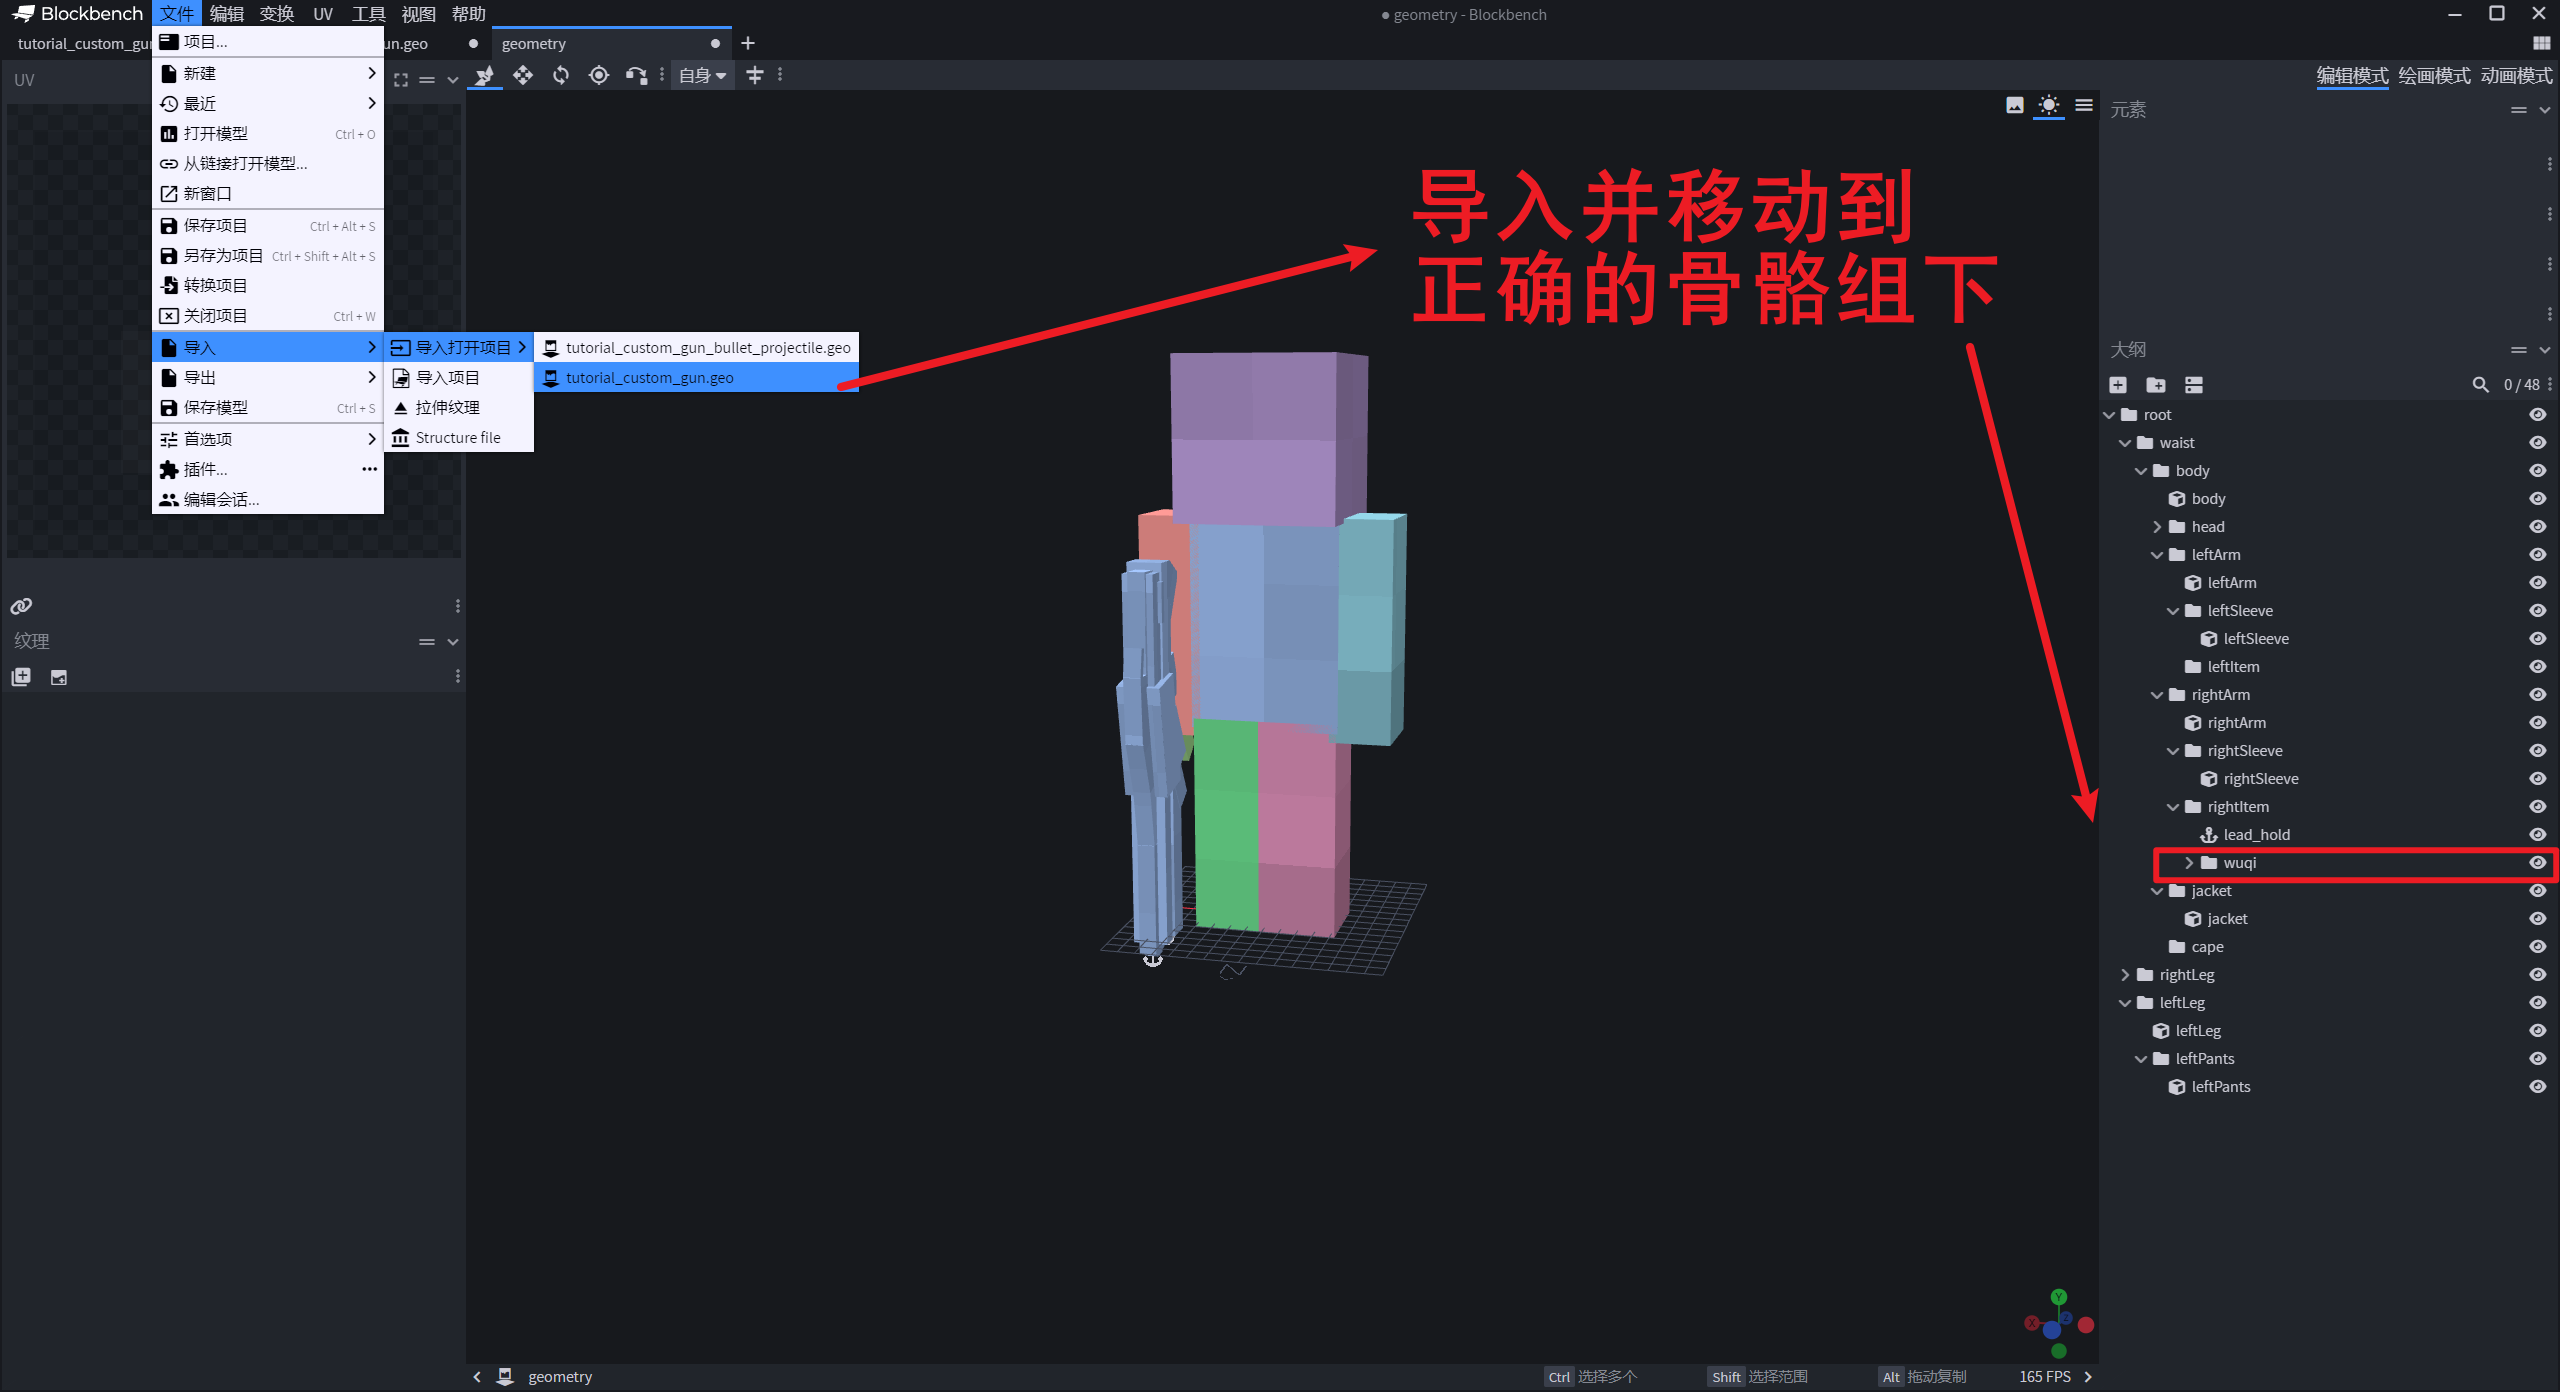2560x1392 pixels.
Task: Add a new group in outliner
Action: click(2156, 385)
